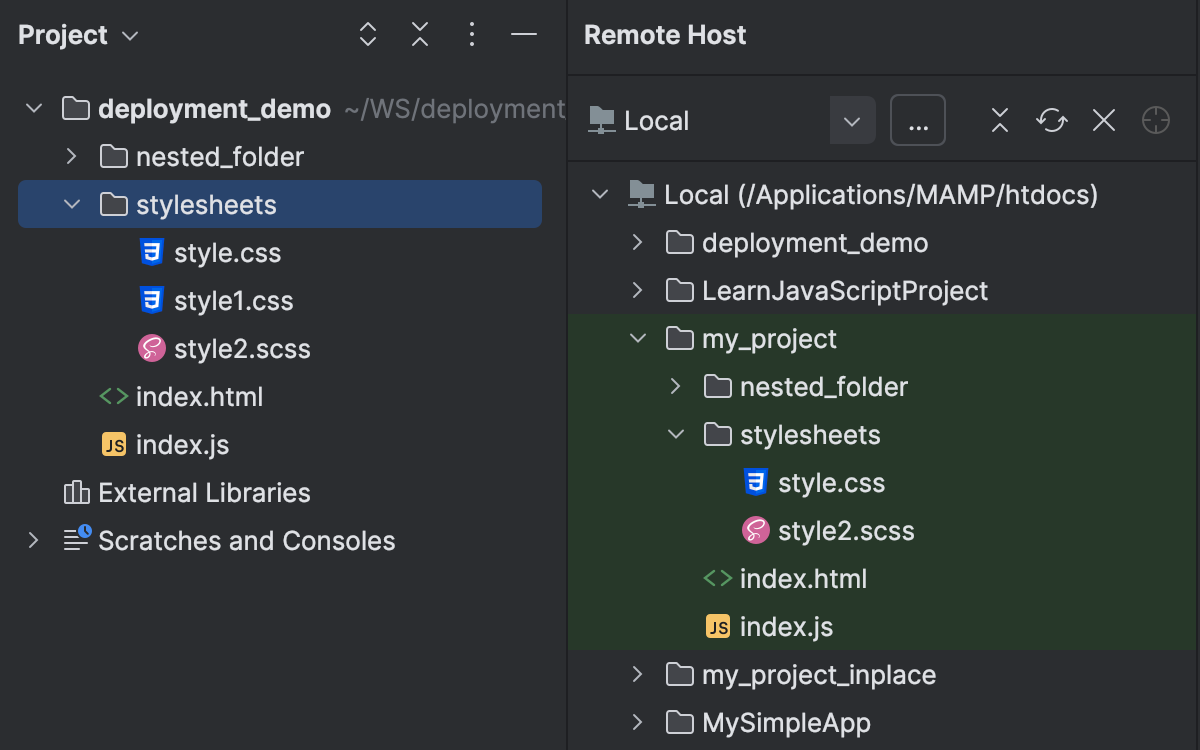Click the Collapse All icon in Project toolbar

coord(419,34)
